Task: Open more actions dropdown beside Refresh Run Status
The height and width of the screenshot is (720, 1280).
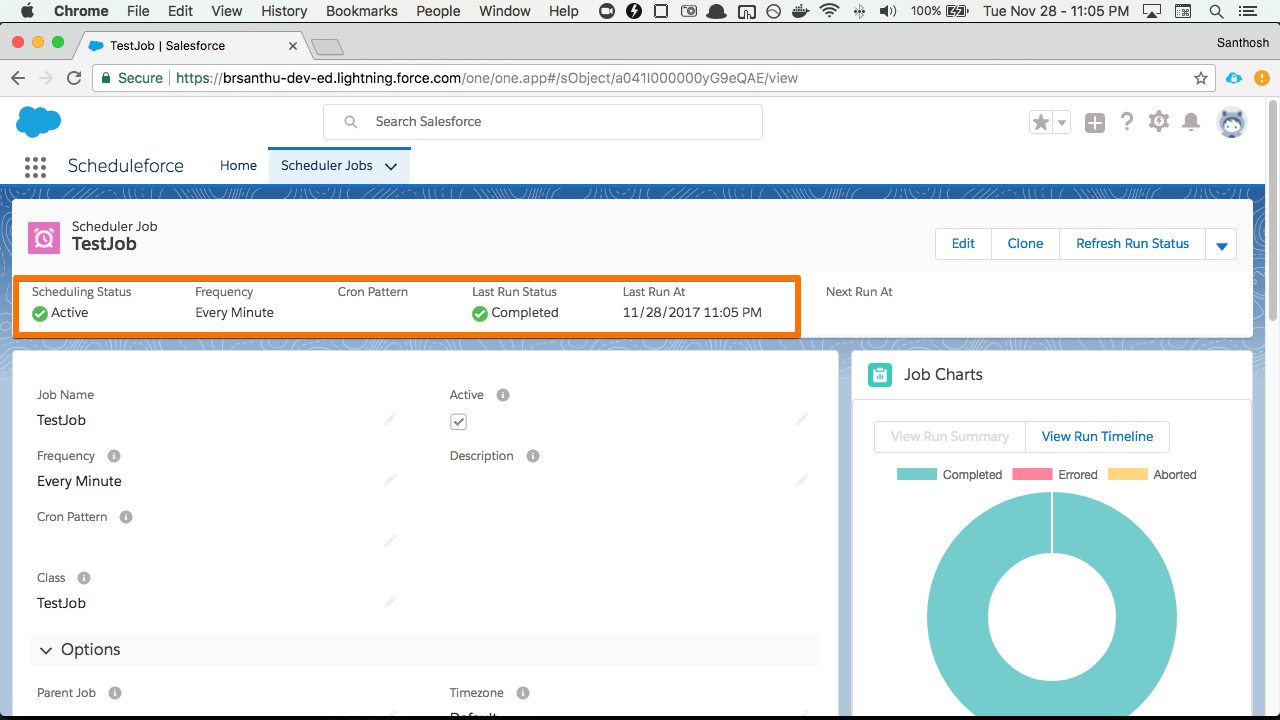Action: point(1221,245)
